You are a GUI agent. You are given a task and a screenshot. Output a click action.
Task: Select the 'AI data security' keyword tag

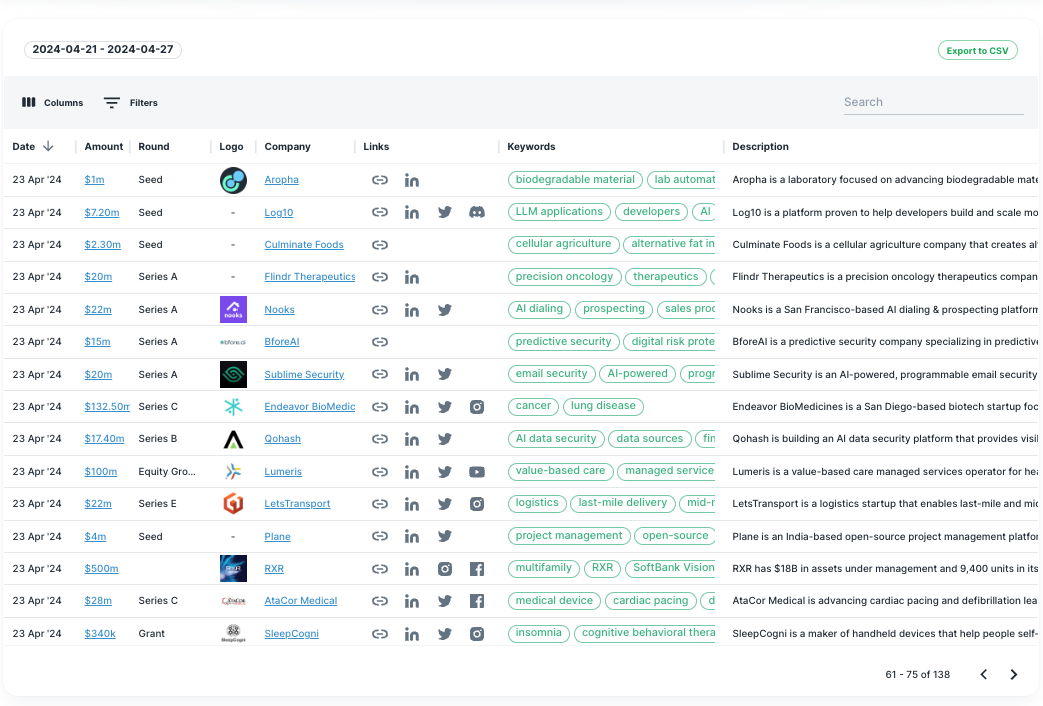556,439
